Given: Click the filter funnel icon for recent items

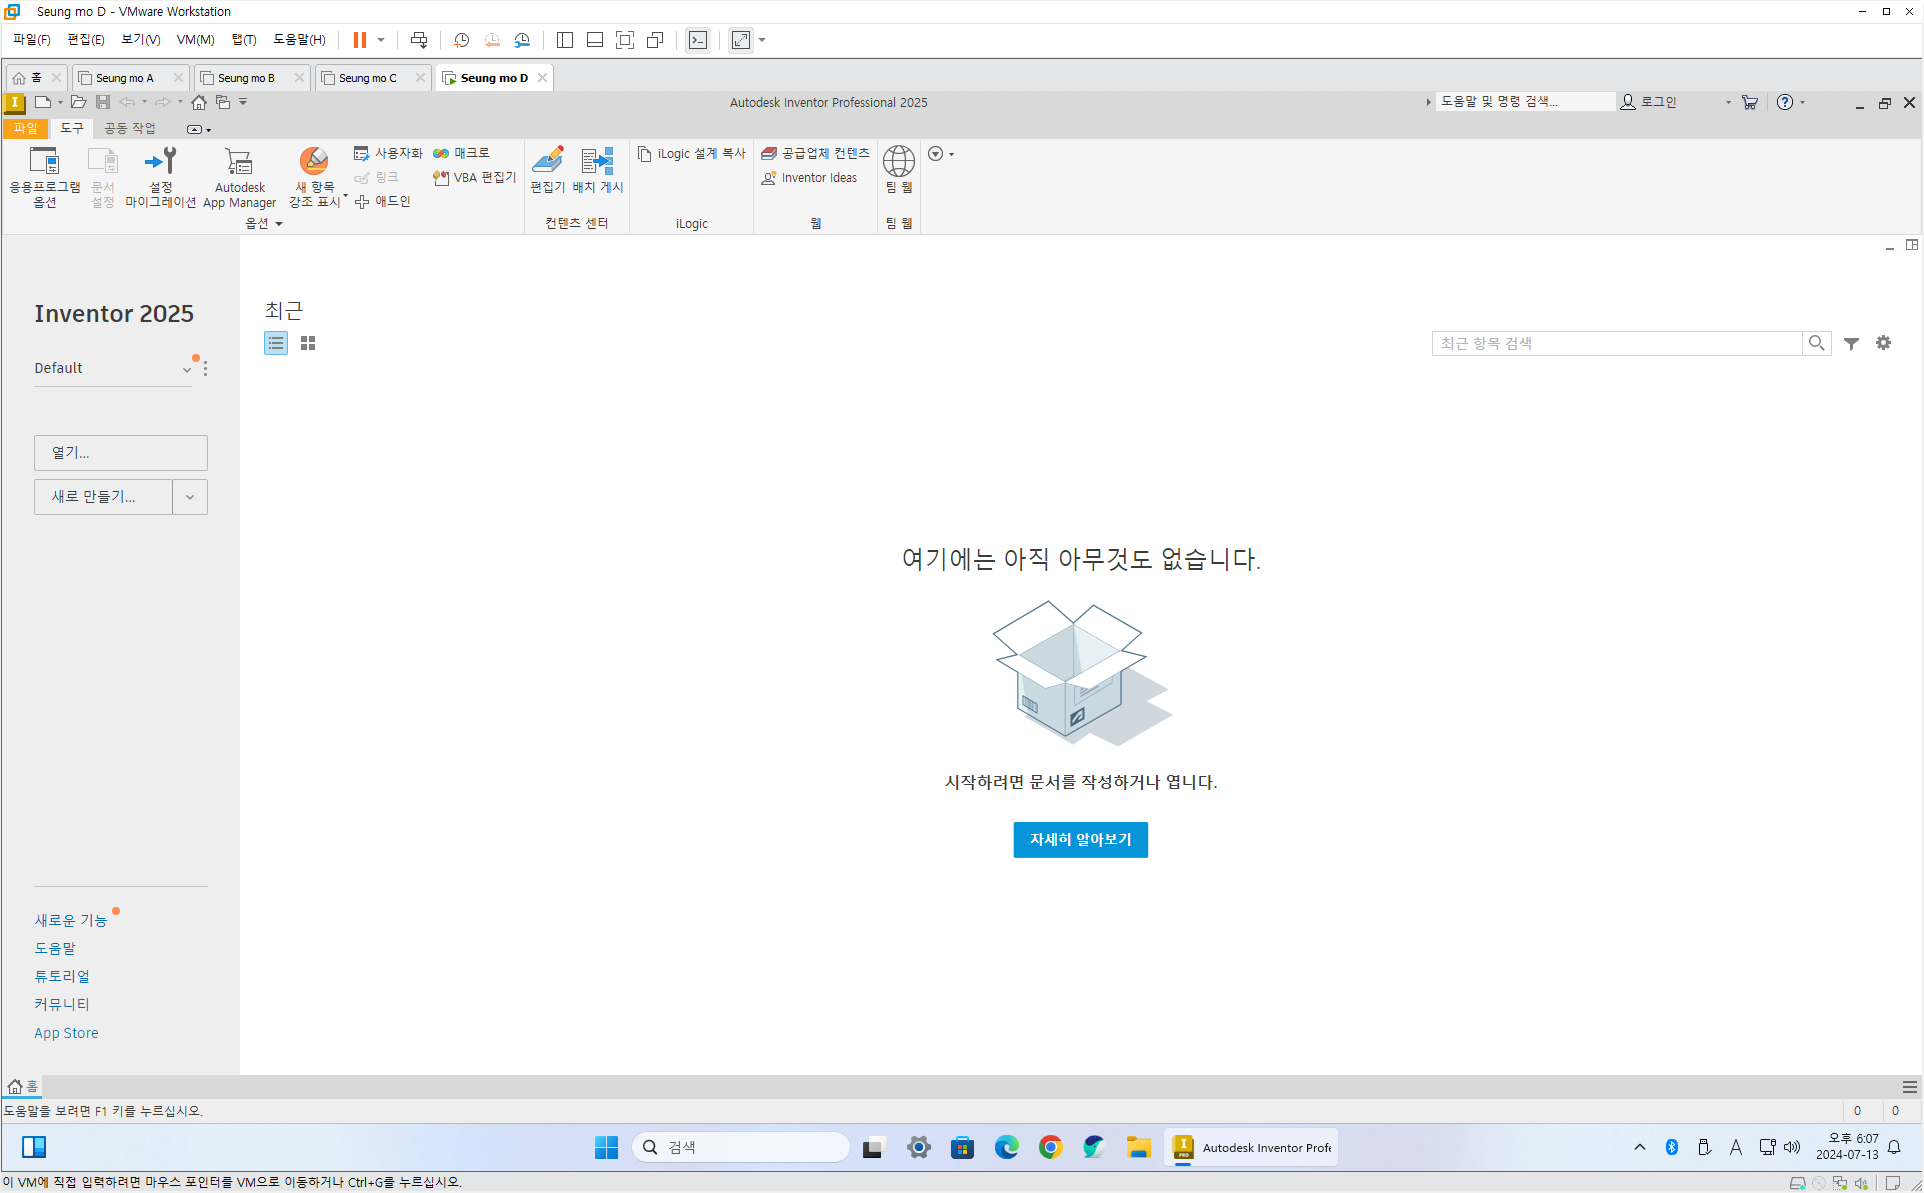Looking at the screenshot, I should [1851, 343].
